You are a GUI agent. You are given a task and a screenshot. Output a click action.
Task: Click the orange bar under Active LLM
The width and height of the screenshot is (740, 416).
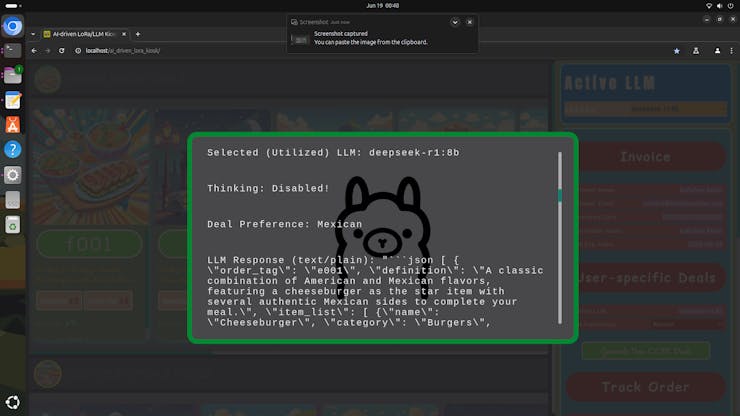point(645,109)
